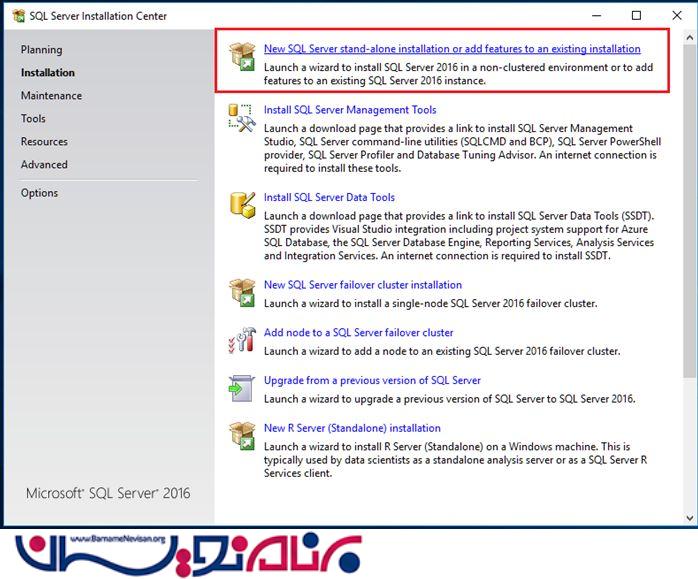Click the SQL Server Installation Center title icon
Image resolution: width=698 pixels, height=579 pixels.
17,16
